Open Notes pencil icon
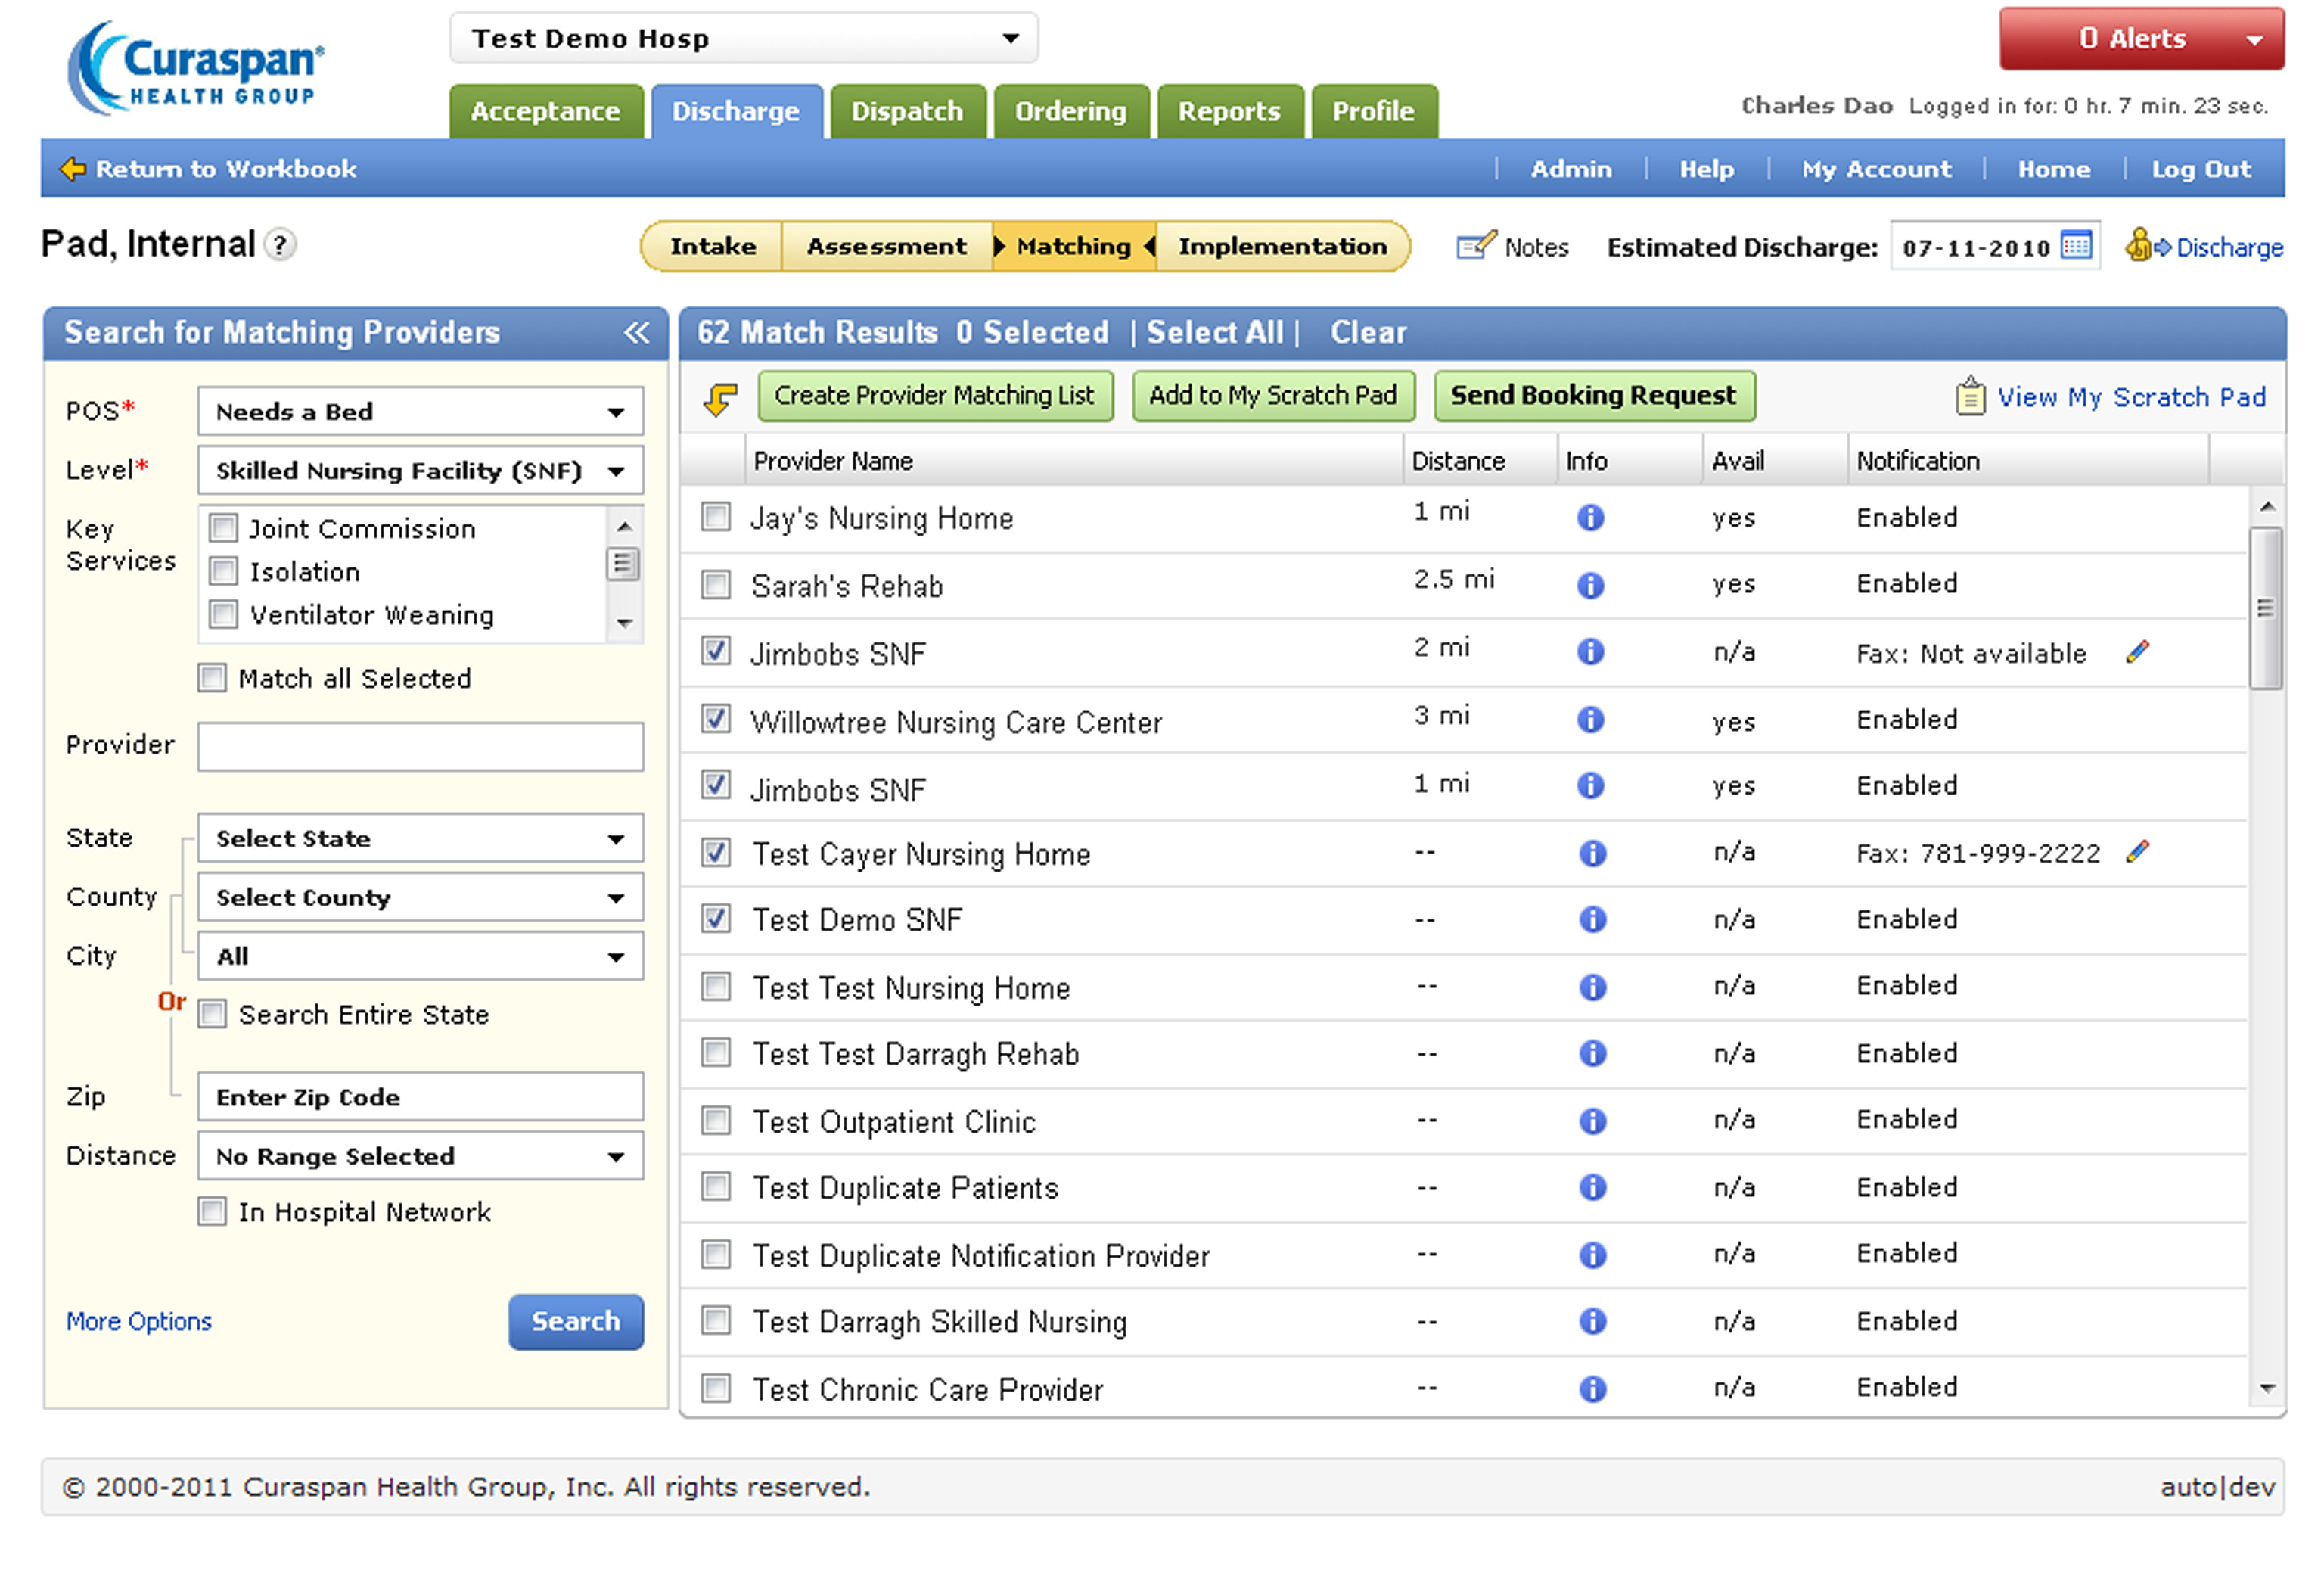Image resolution: width=2324 pixels, height=1589 pixels. pyautogui.click(x=1475, y=246)
